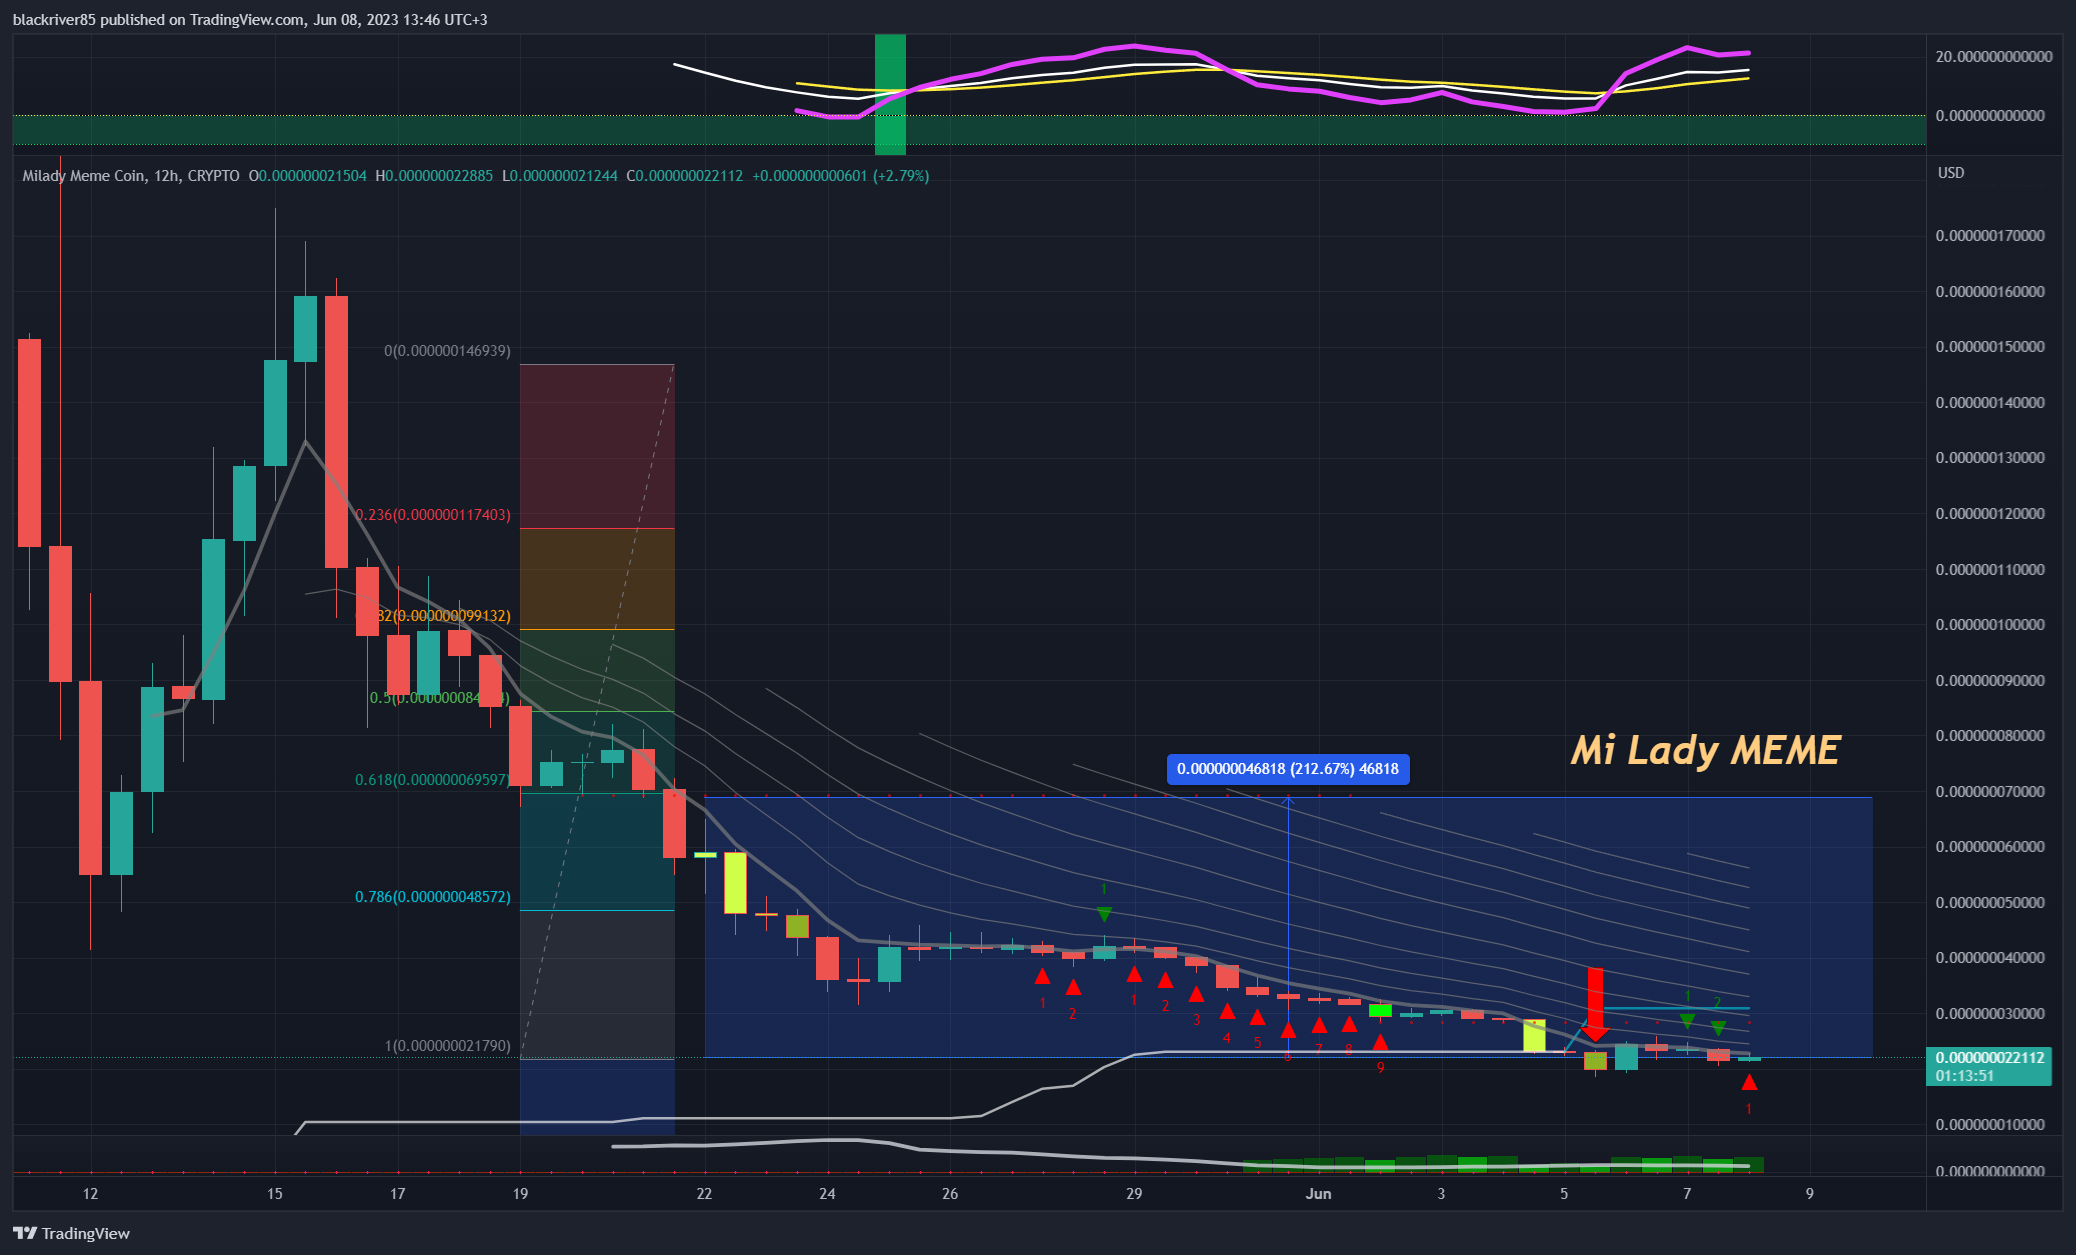Click the Fibonacci 1 level label 0.000000021790

[x=447, y=1046]
